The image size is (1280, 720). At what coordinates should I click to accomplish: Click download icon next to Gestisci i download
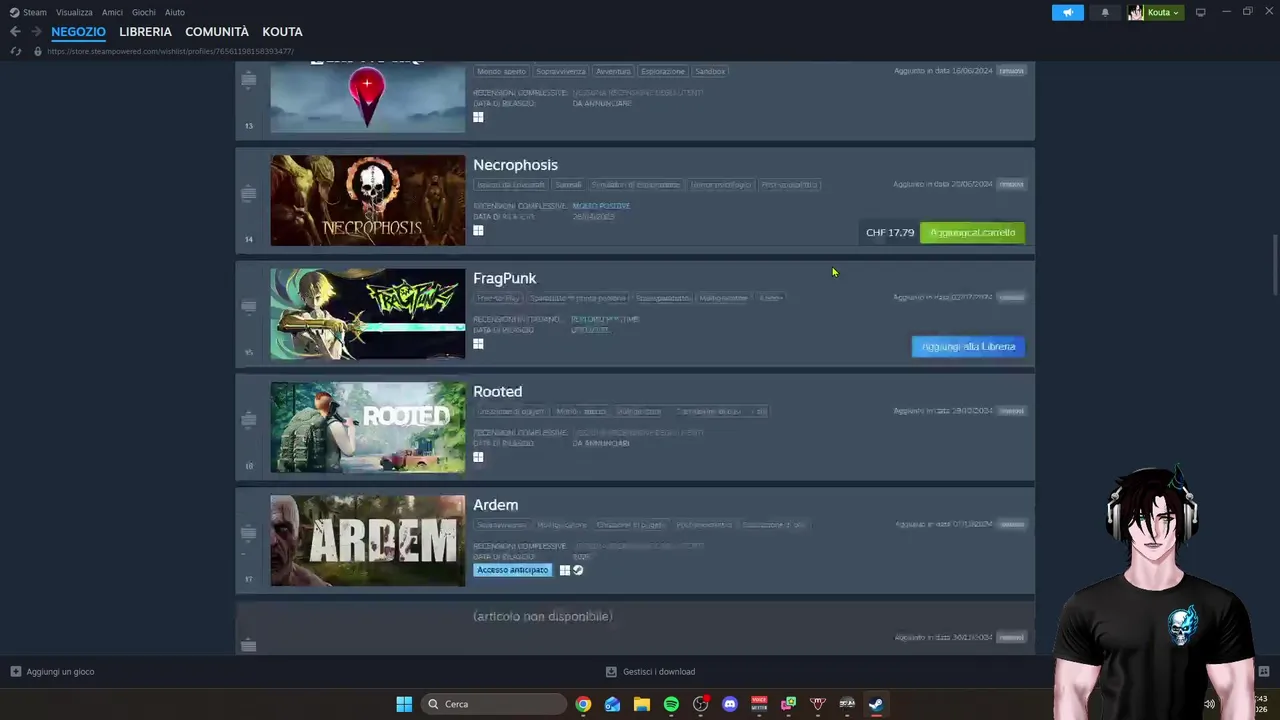[x=611, y=671]
